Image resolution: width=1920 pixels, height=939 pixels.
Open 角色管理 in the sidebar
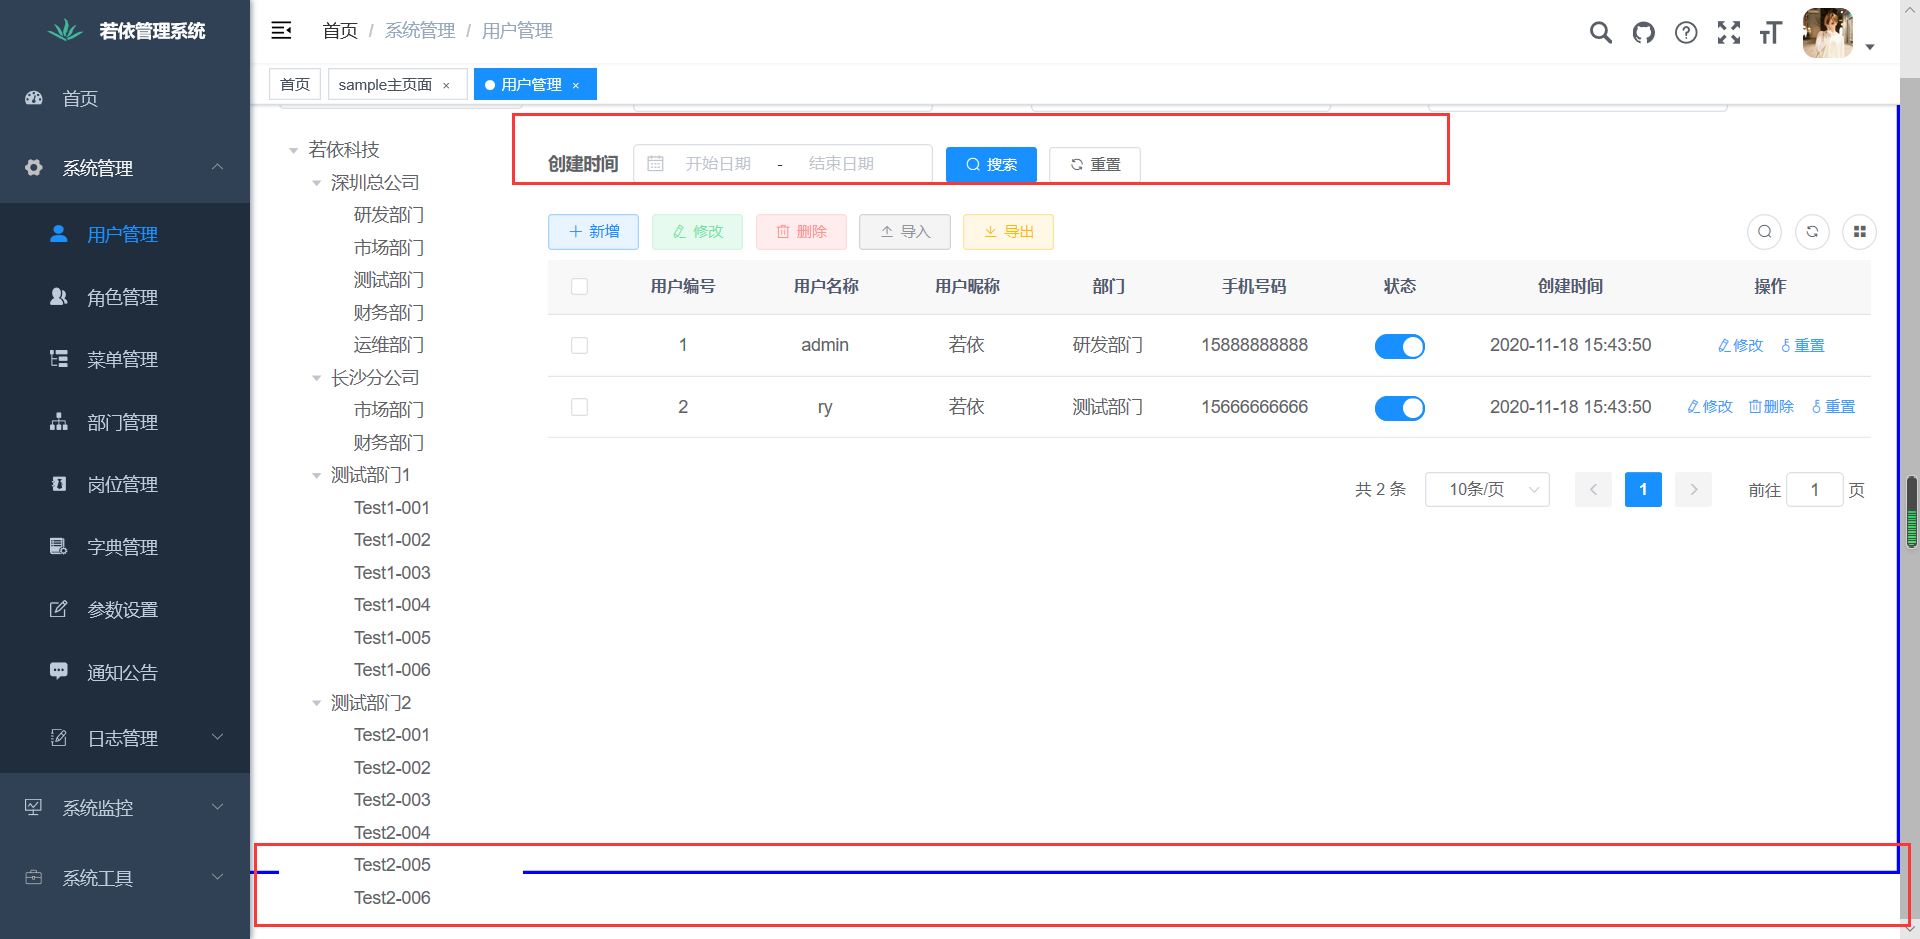(x=125, y=297)
